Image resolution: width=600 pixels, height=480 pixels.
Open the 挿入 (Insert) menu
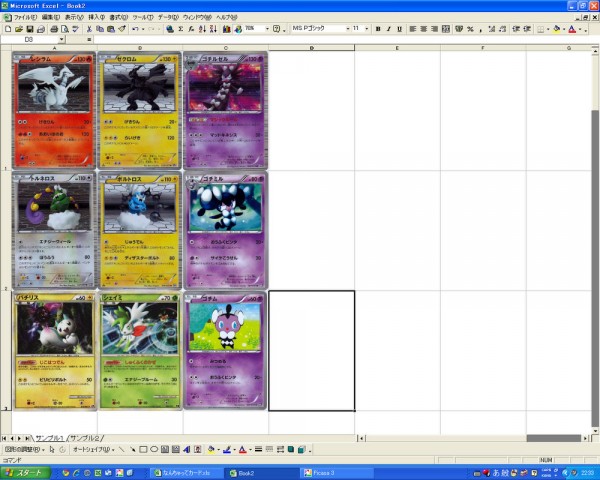96,18
